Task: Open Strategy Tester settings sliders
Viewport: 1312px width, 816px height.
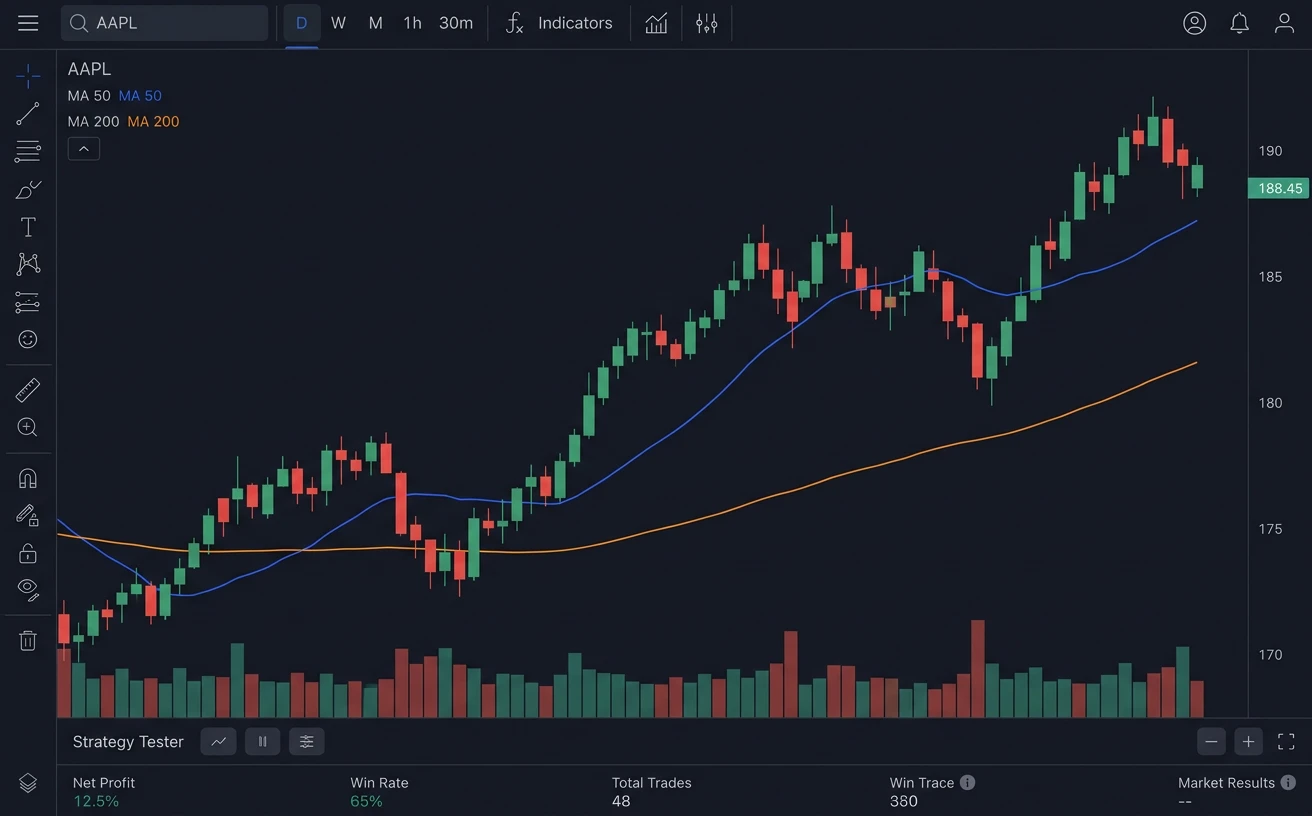Action: click(306, 742)
